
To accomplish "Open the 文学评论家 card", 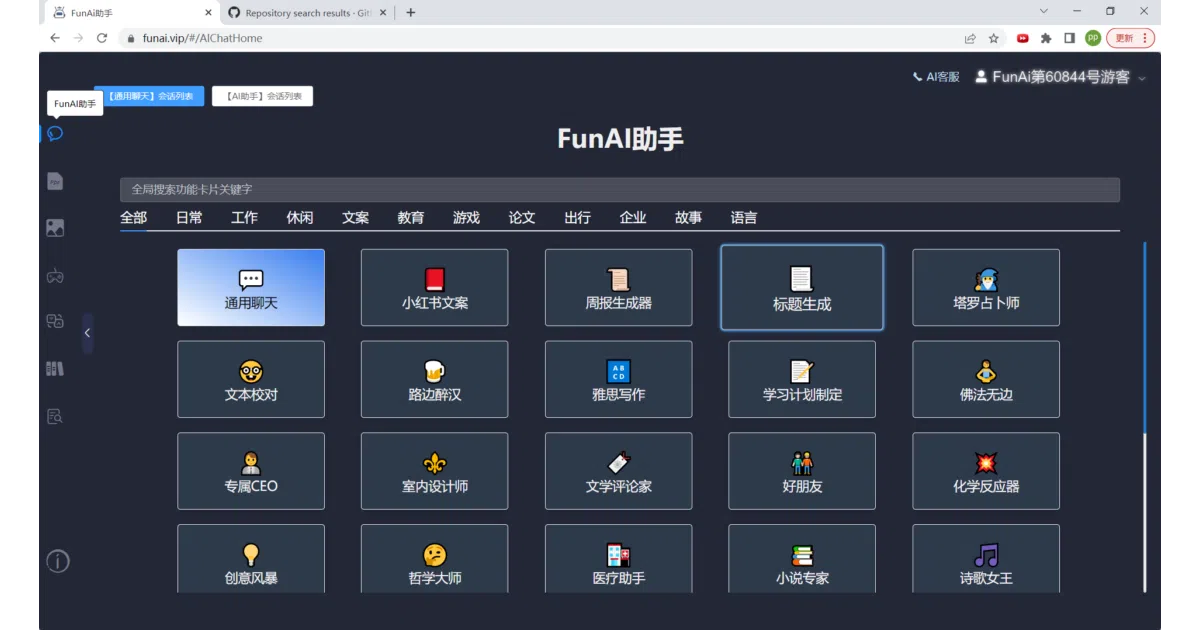I will (618, 471).
